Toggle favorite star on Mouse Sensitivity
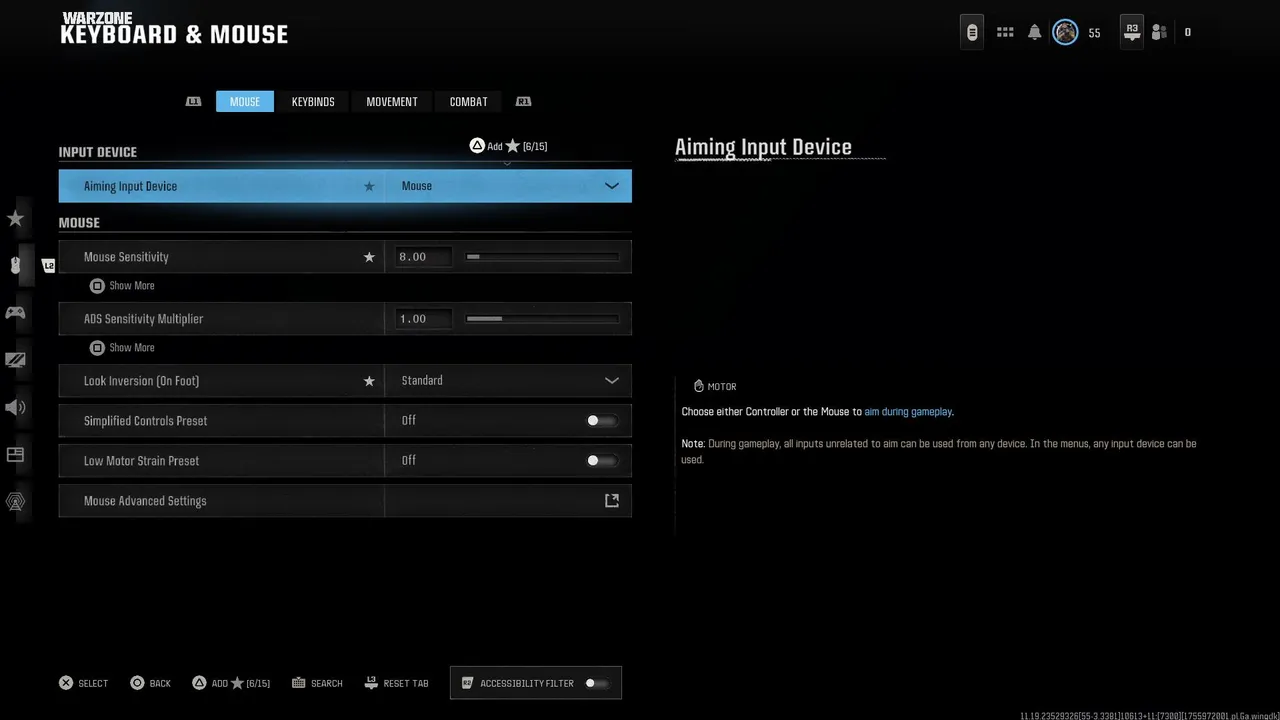 coord(369,257)
